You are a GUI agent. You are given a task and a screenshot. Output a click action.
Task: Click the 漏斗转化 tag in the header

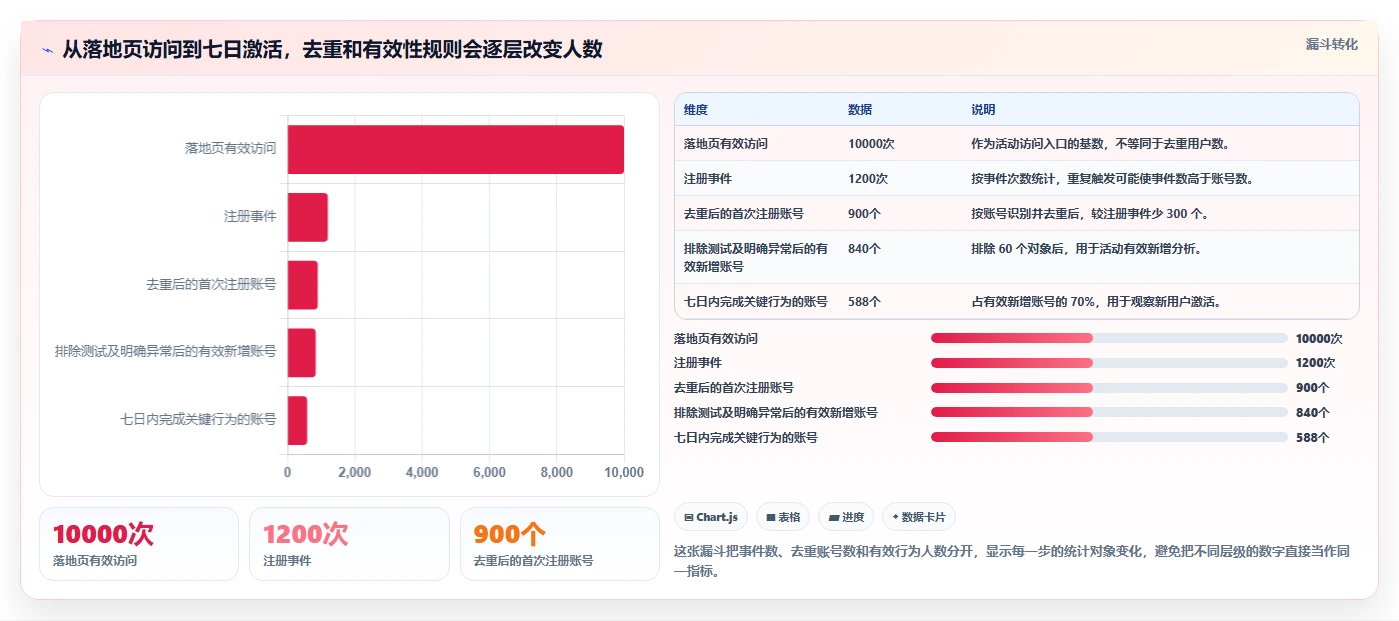pyautogui.click(x=1331, y=44)
